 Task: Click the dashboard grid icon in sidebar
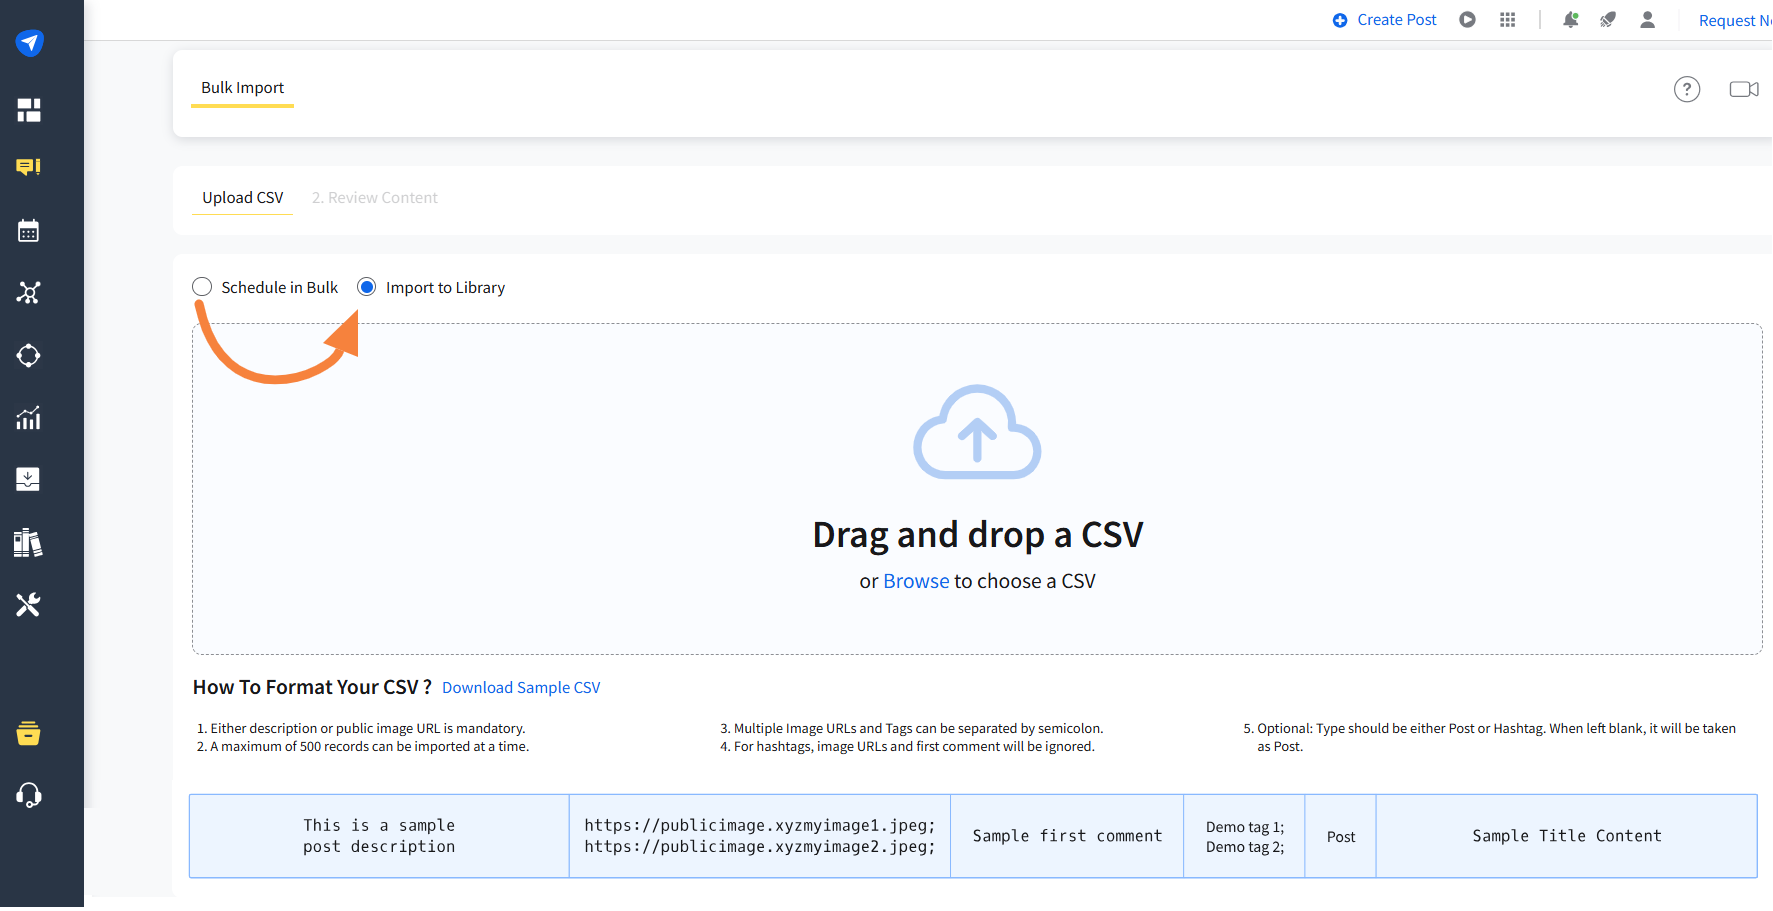[29, 110]
